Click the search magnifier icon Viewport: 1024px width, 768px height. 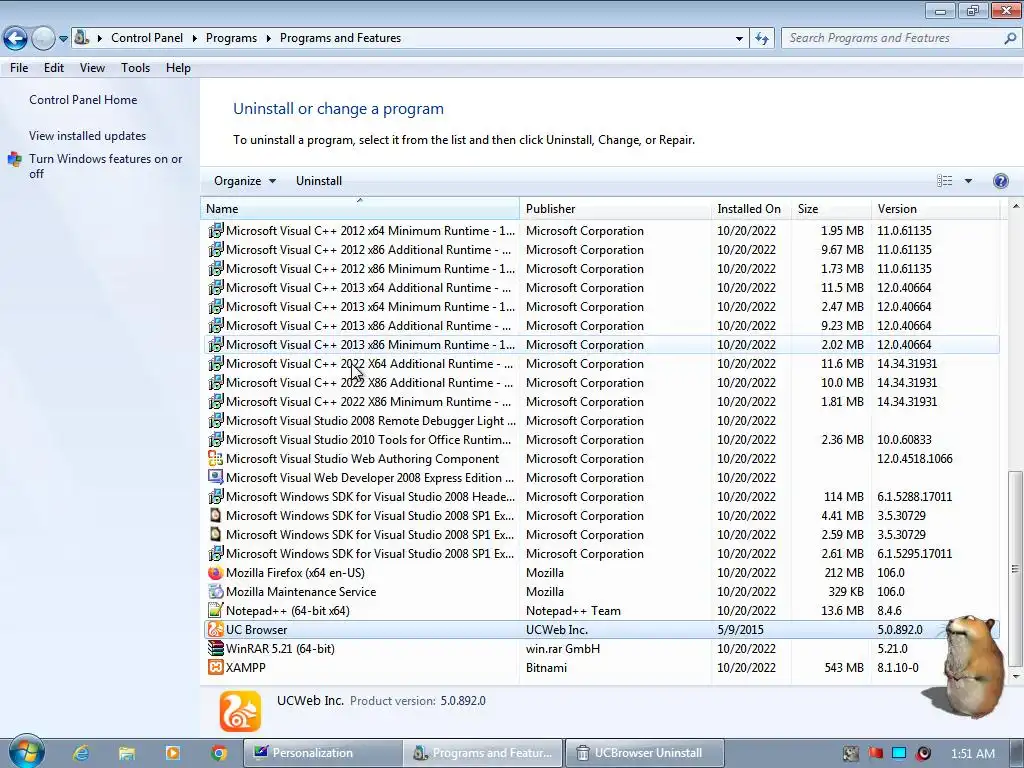click(1010, 39)
